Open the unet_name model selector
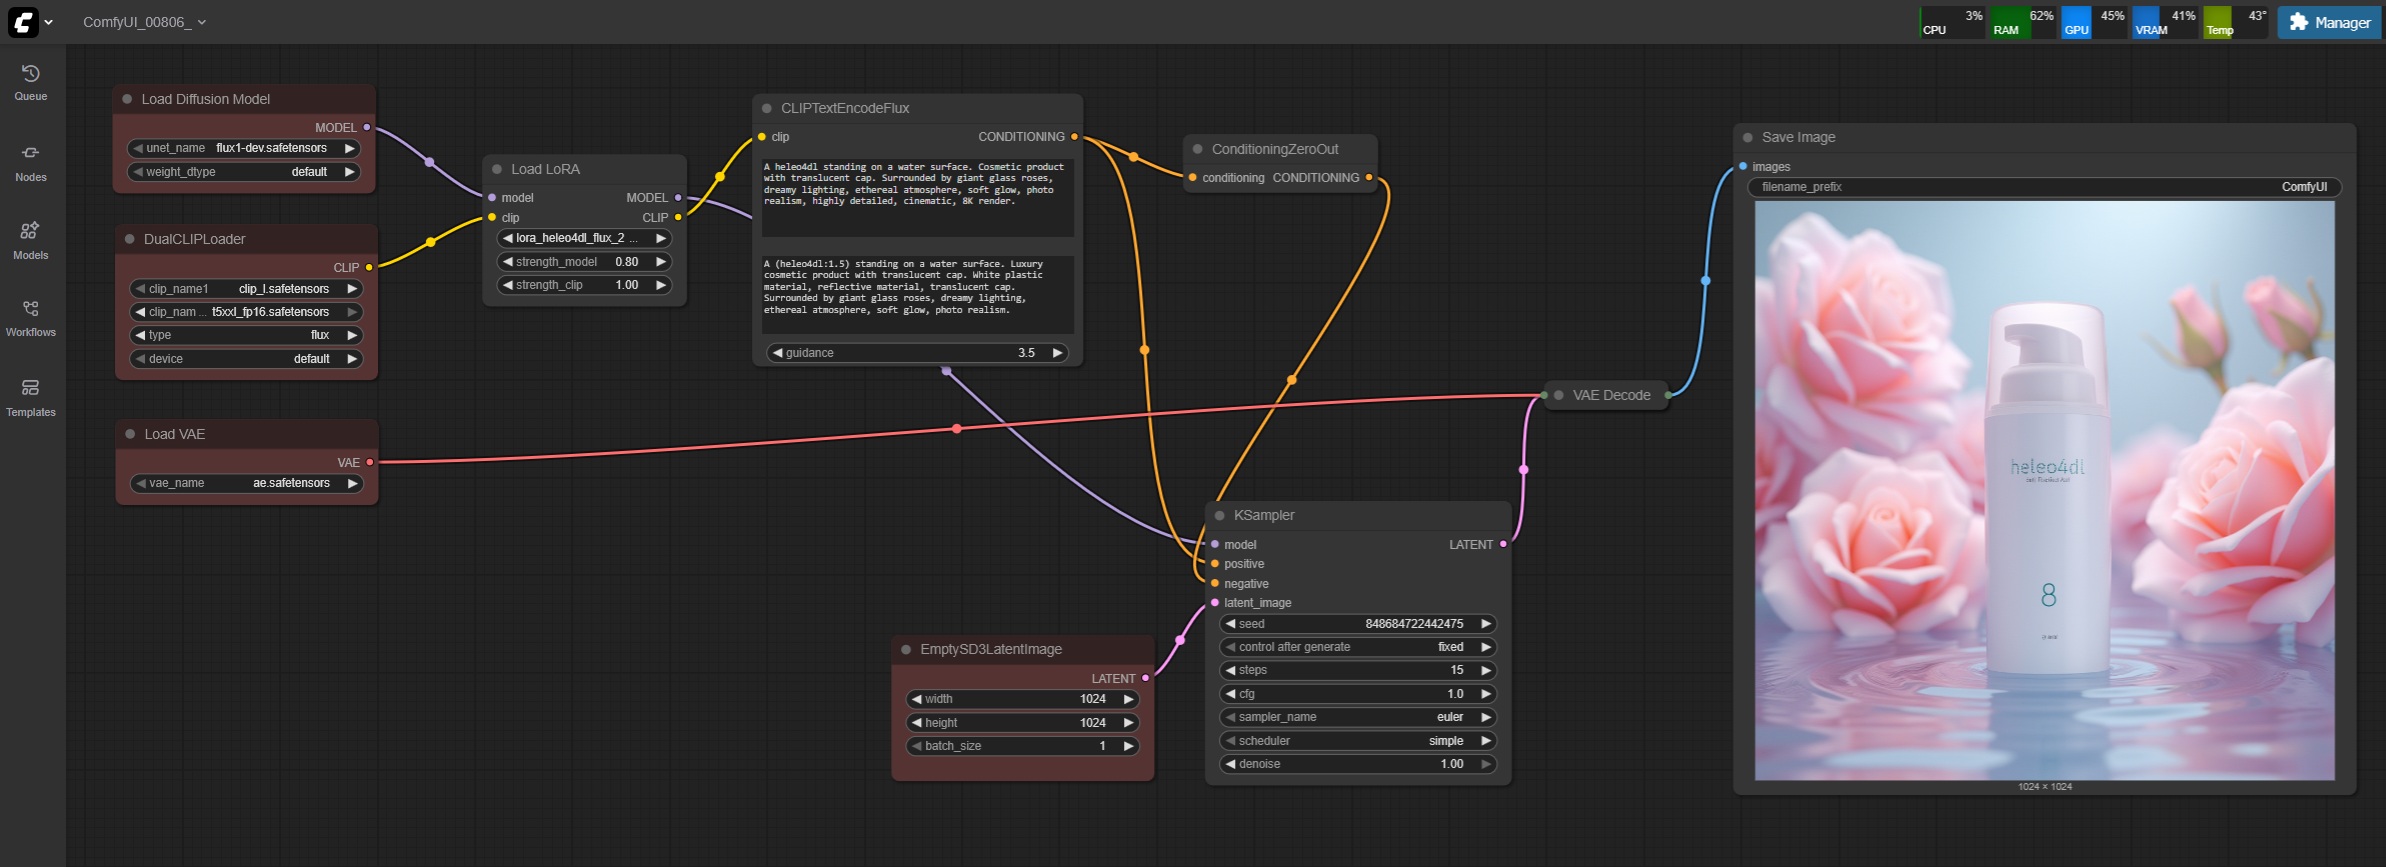The width and height of the screenshot is (2386, 867). pyautogui.click(x=244, y=148)
